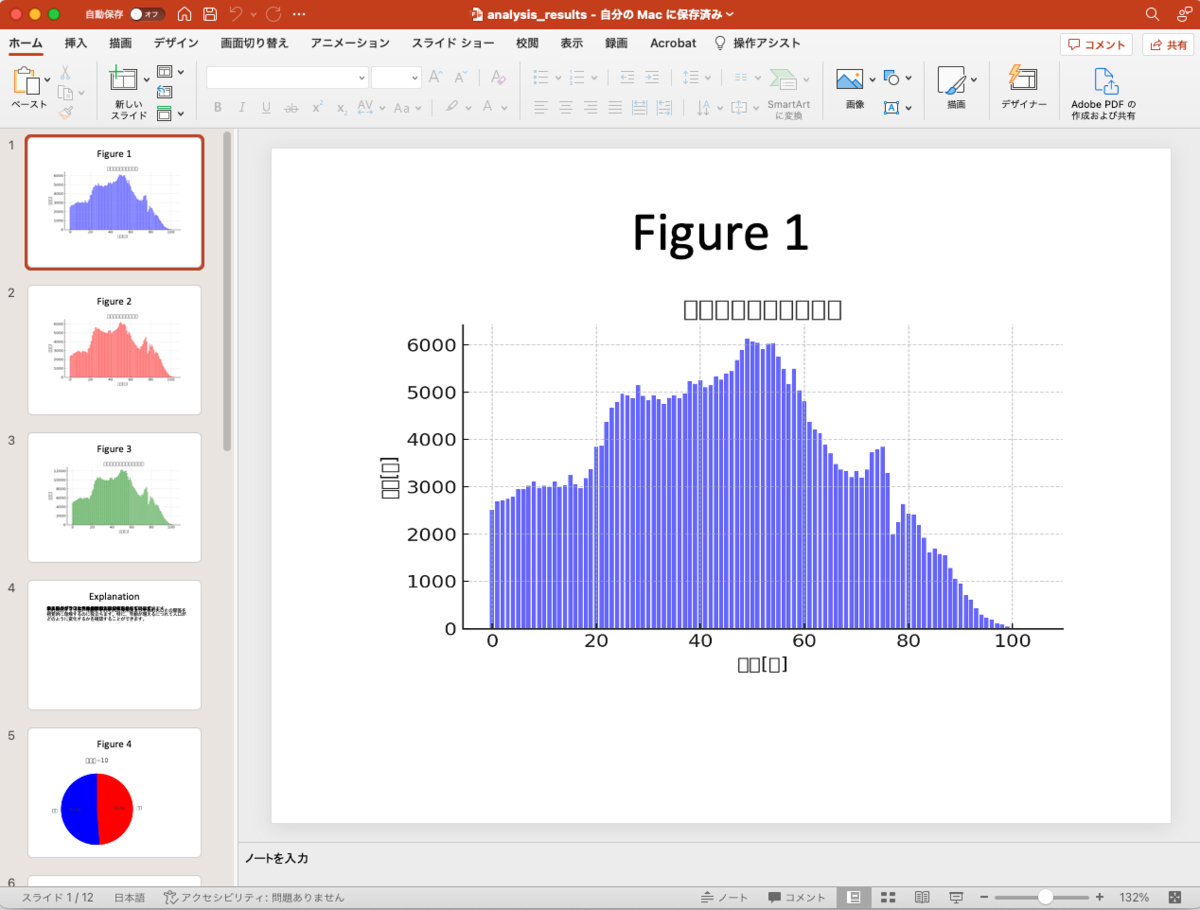Click the fit slide to window icon
The image size is (1200, 910).
click(1177, 897)
